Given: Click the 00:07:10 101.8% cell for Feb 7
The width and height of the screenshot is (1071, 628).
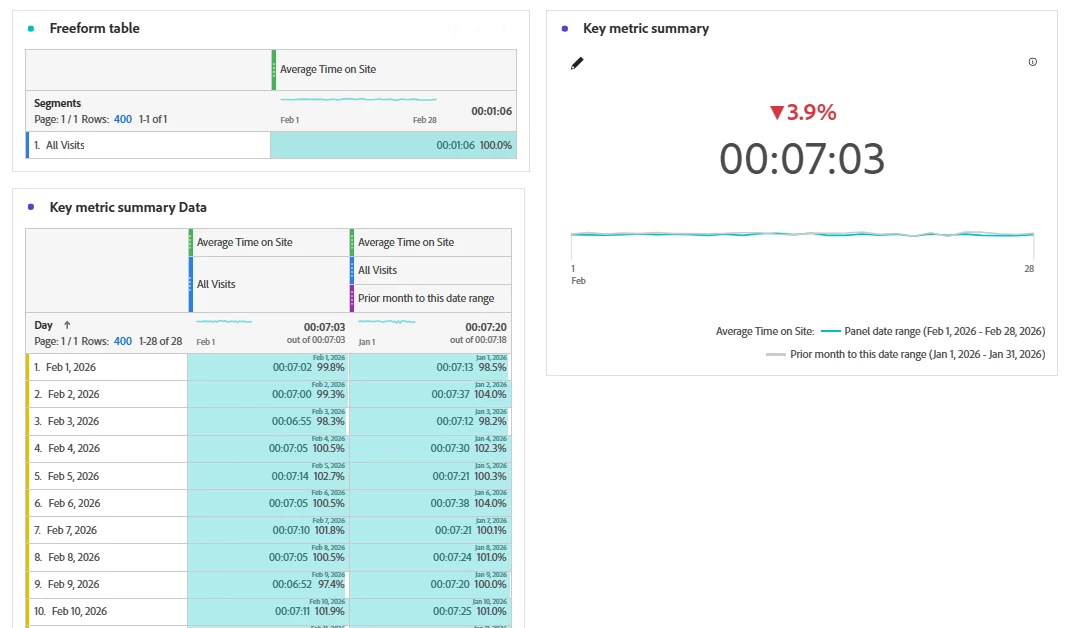Looking at the screenshot, I should click(268, 530).
